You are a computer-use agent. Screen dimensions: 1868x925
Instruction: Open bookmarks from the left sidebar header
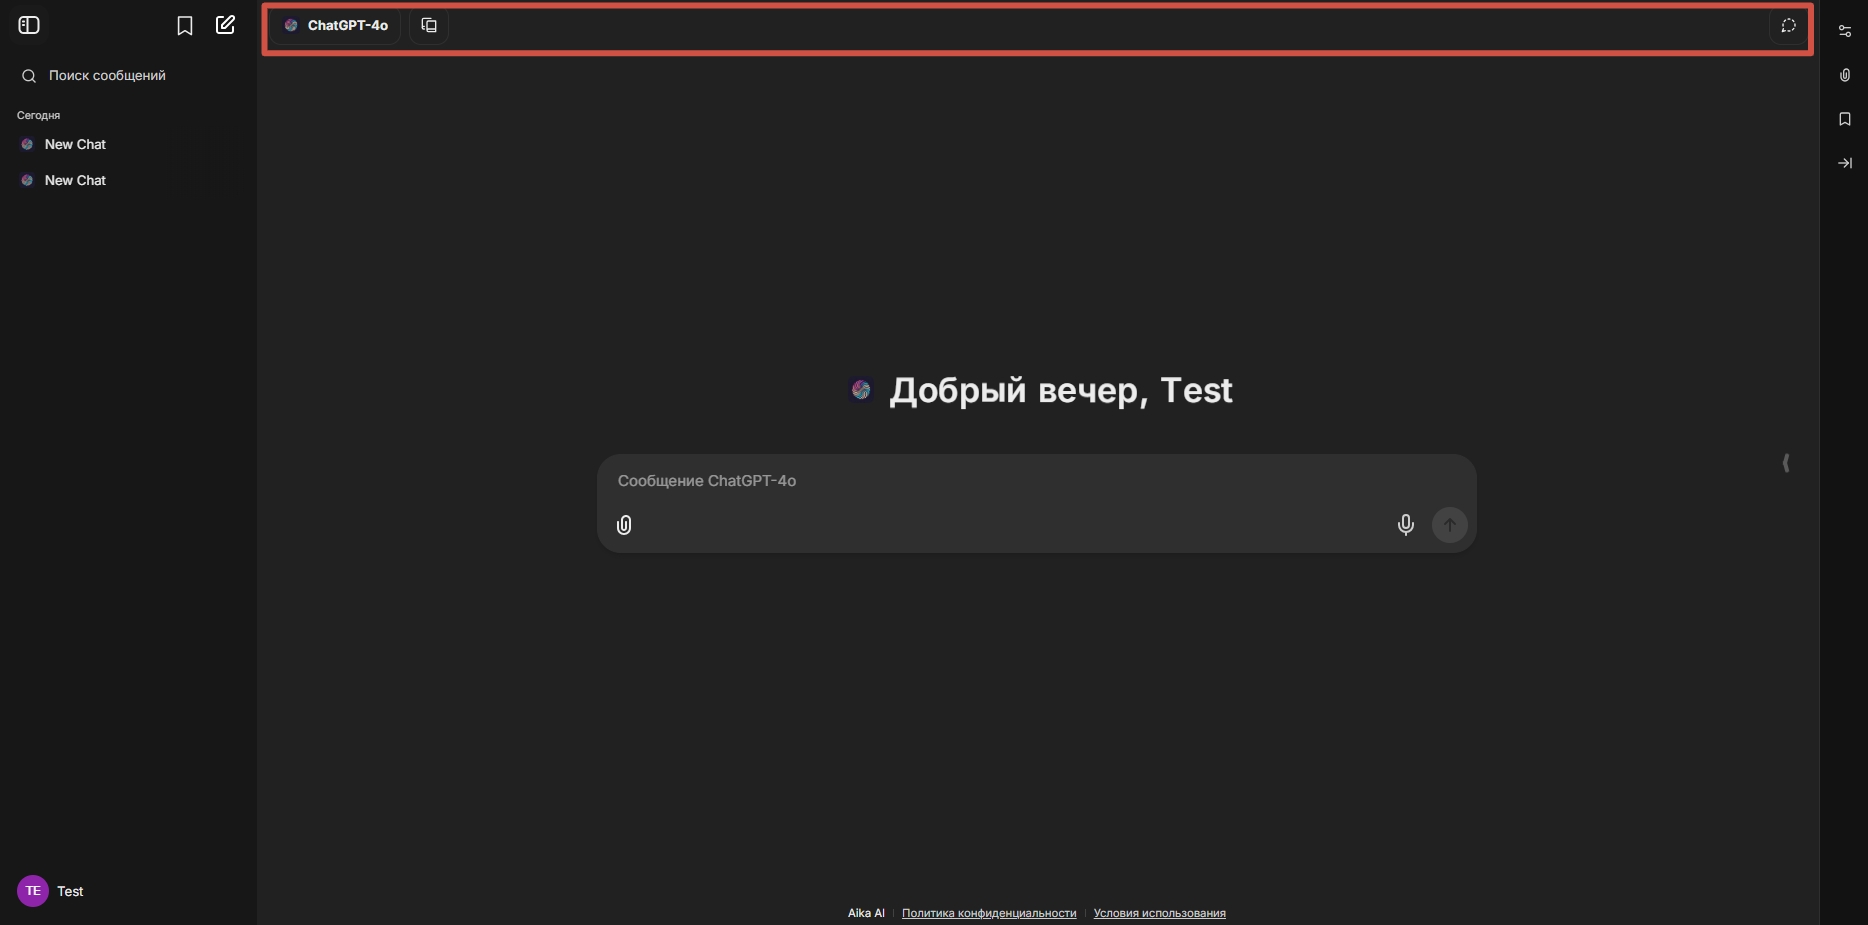[185, 26]
